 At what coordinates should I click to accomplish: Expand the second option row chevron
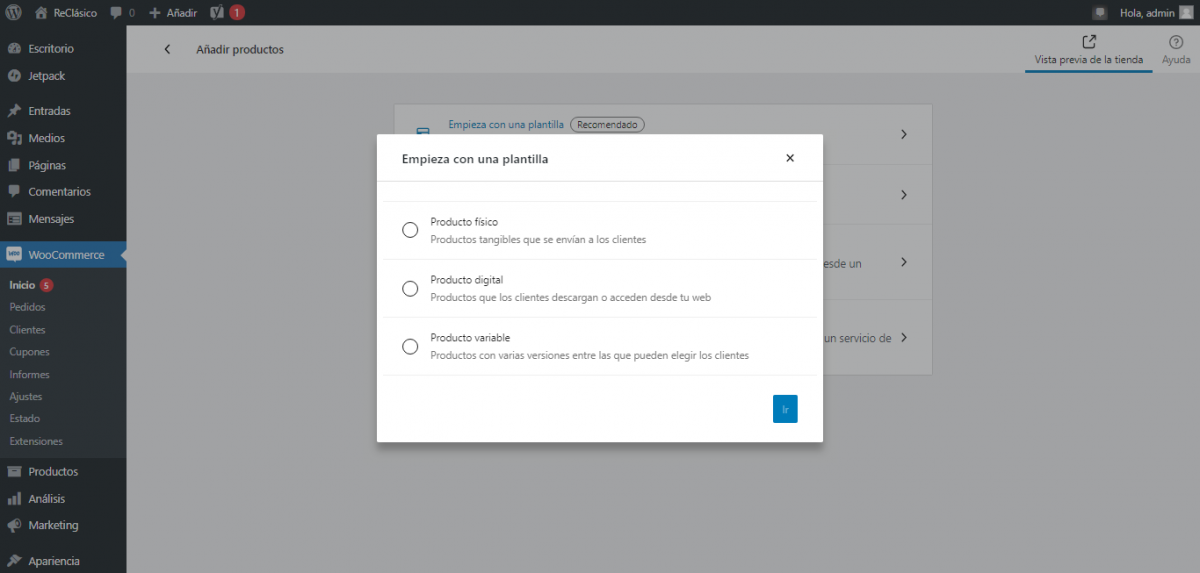903,195
